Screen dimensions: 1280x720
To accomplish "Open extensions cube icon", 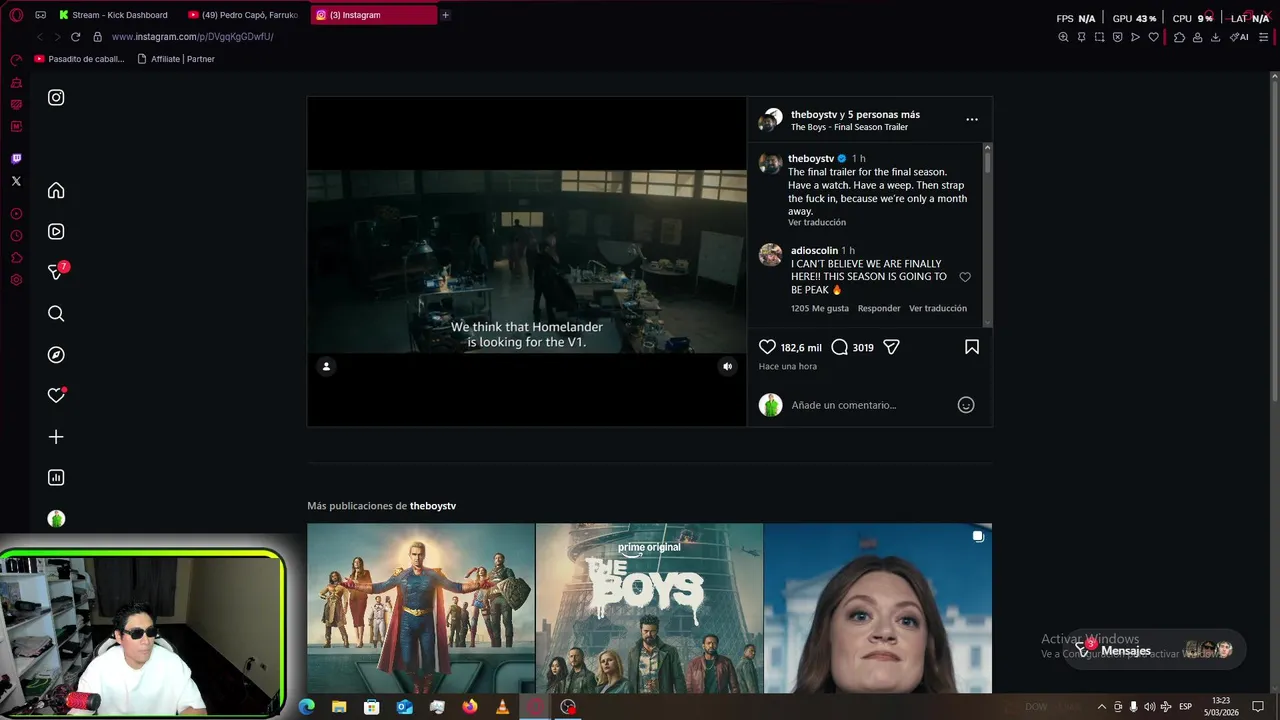I will 1179,37.
